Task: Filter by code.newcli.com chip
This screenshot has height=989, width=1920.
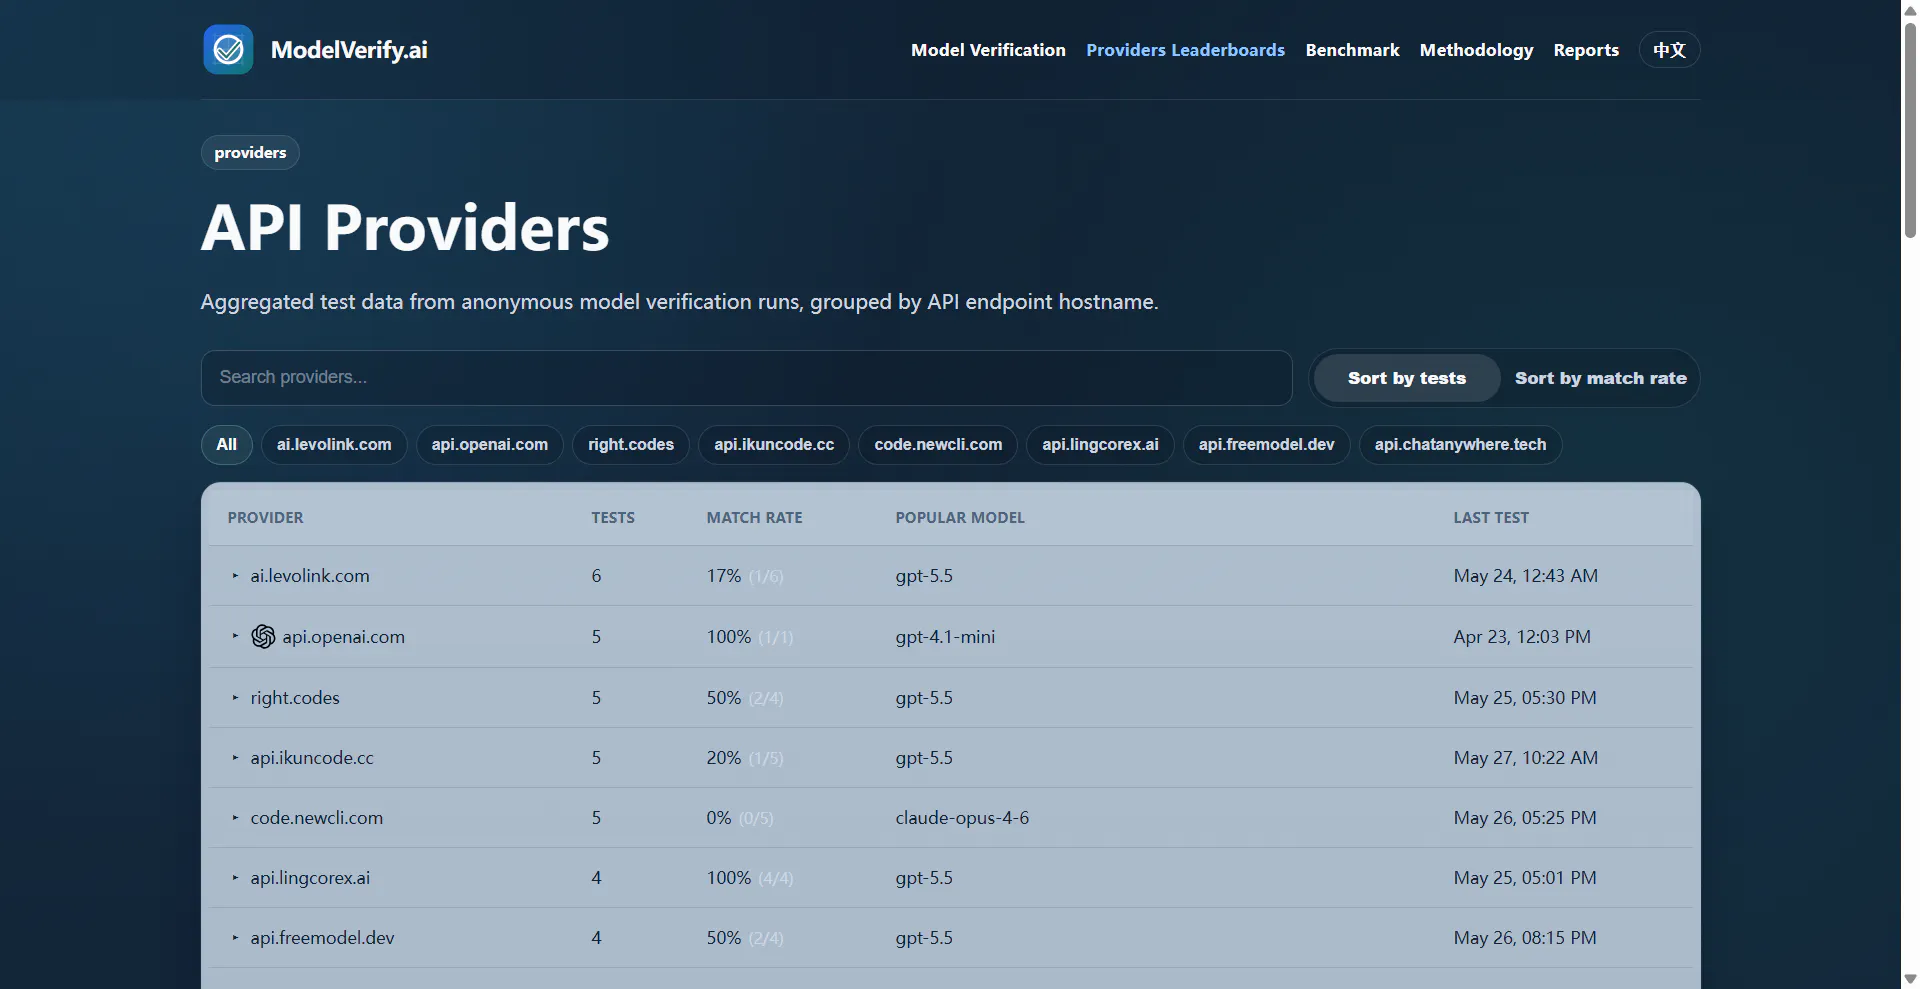Action: tap(938, 445)
